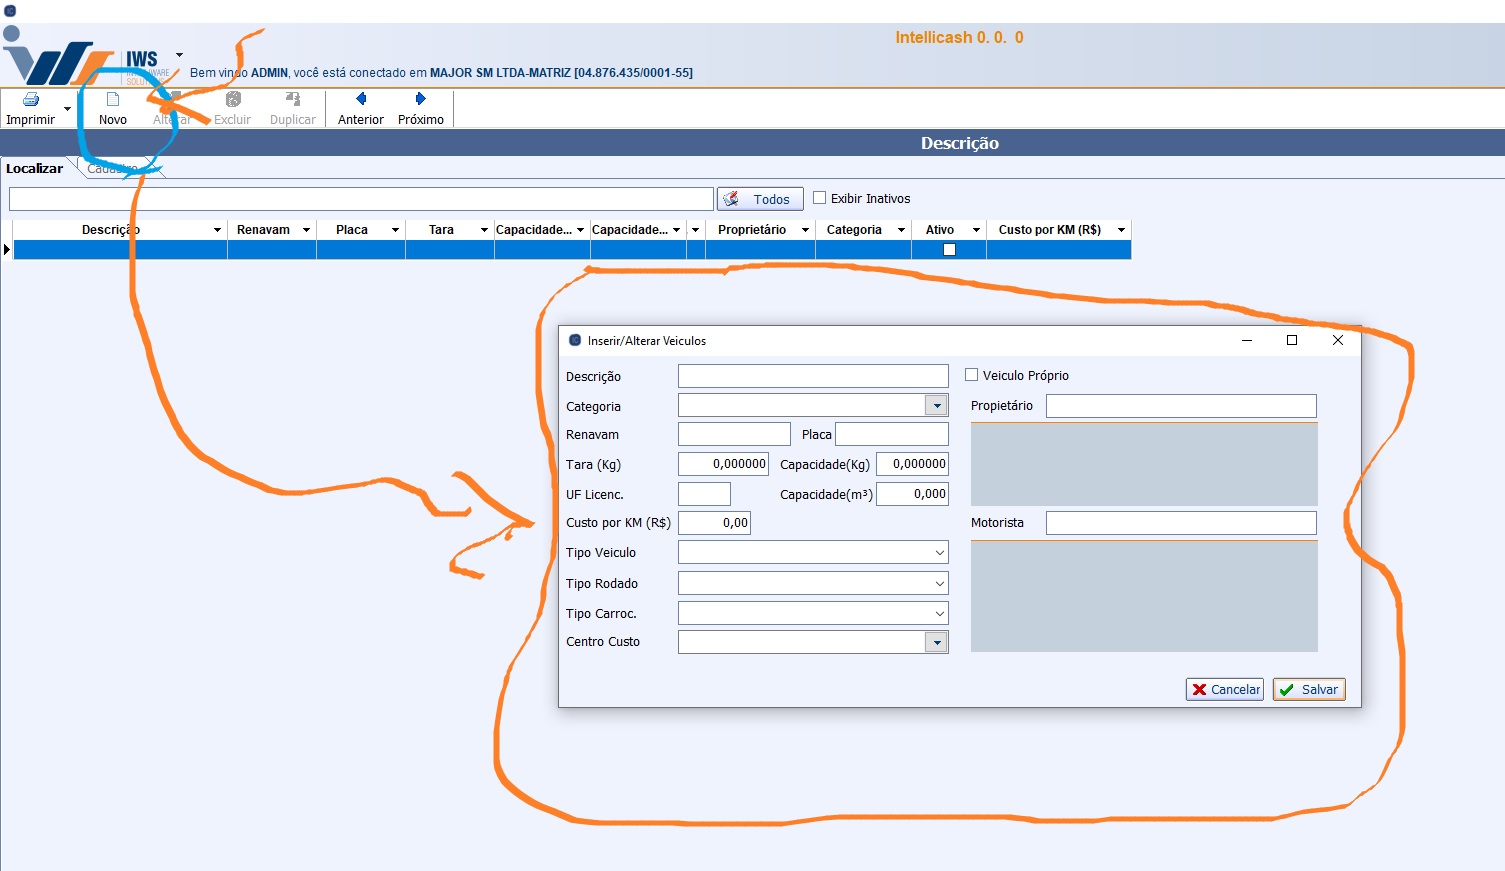Open the Centro Custo dropdown
Viewport: 1505px width, 871px height.
pos(936,642)
